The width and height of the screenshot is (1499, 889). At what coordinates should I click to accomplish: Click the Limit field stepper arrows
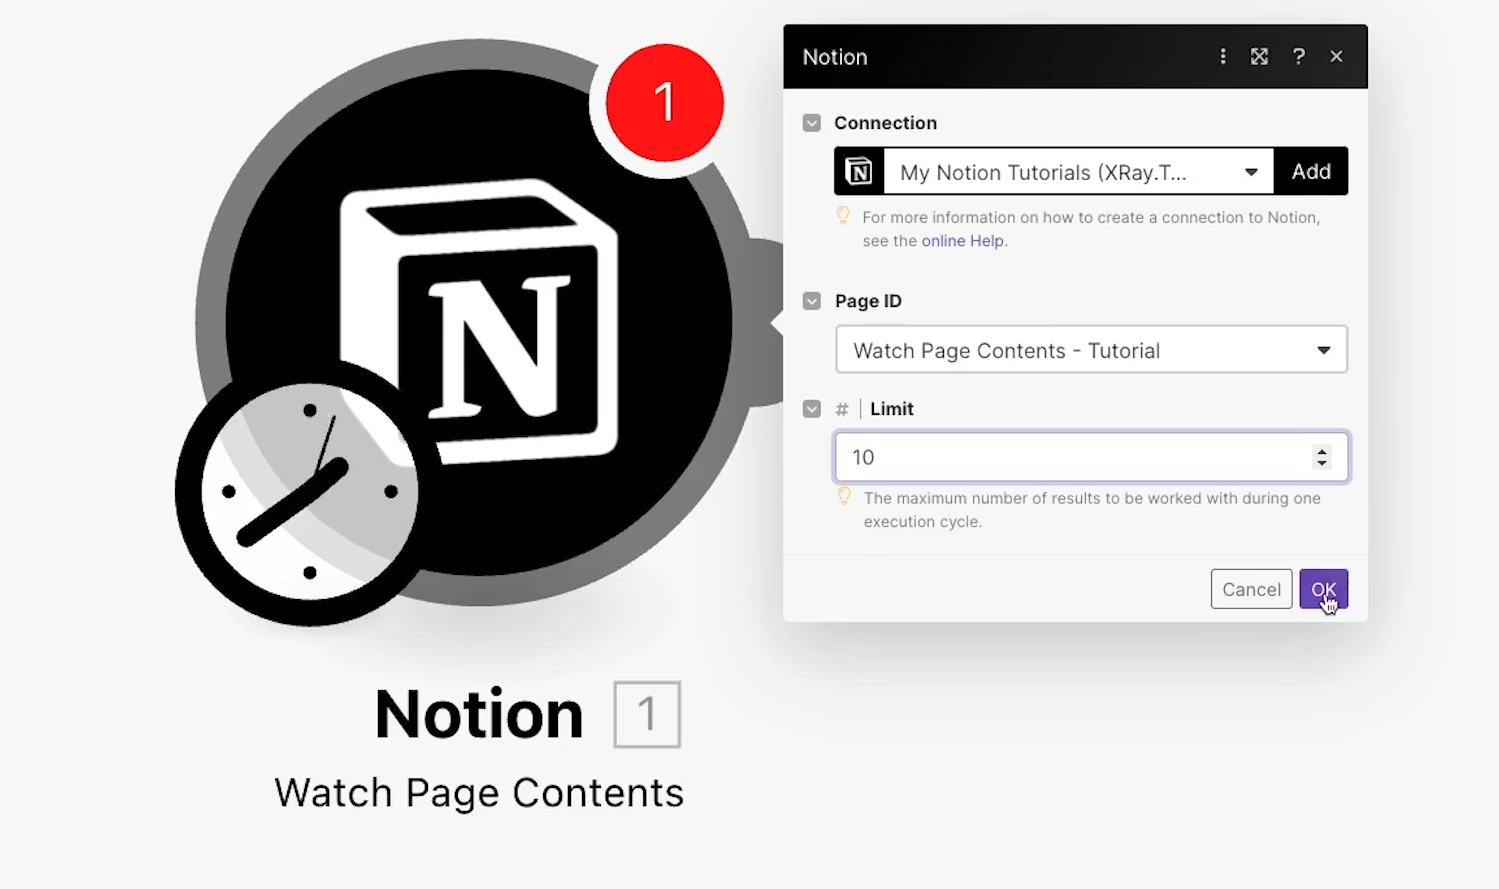click(1322, 457)
